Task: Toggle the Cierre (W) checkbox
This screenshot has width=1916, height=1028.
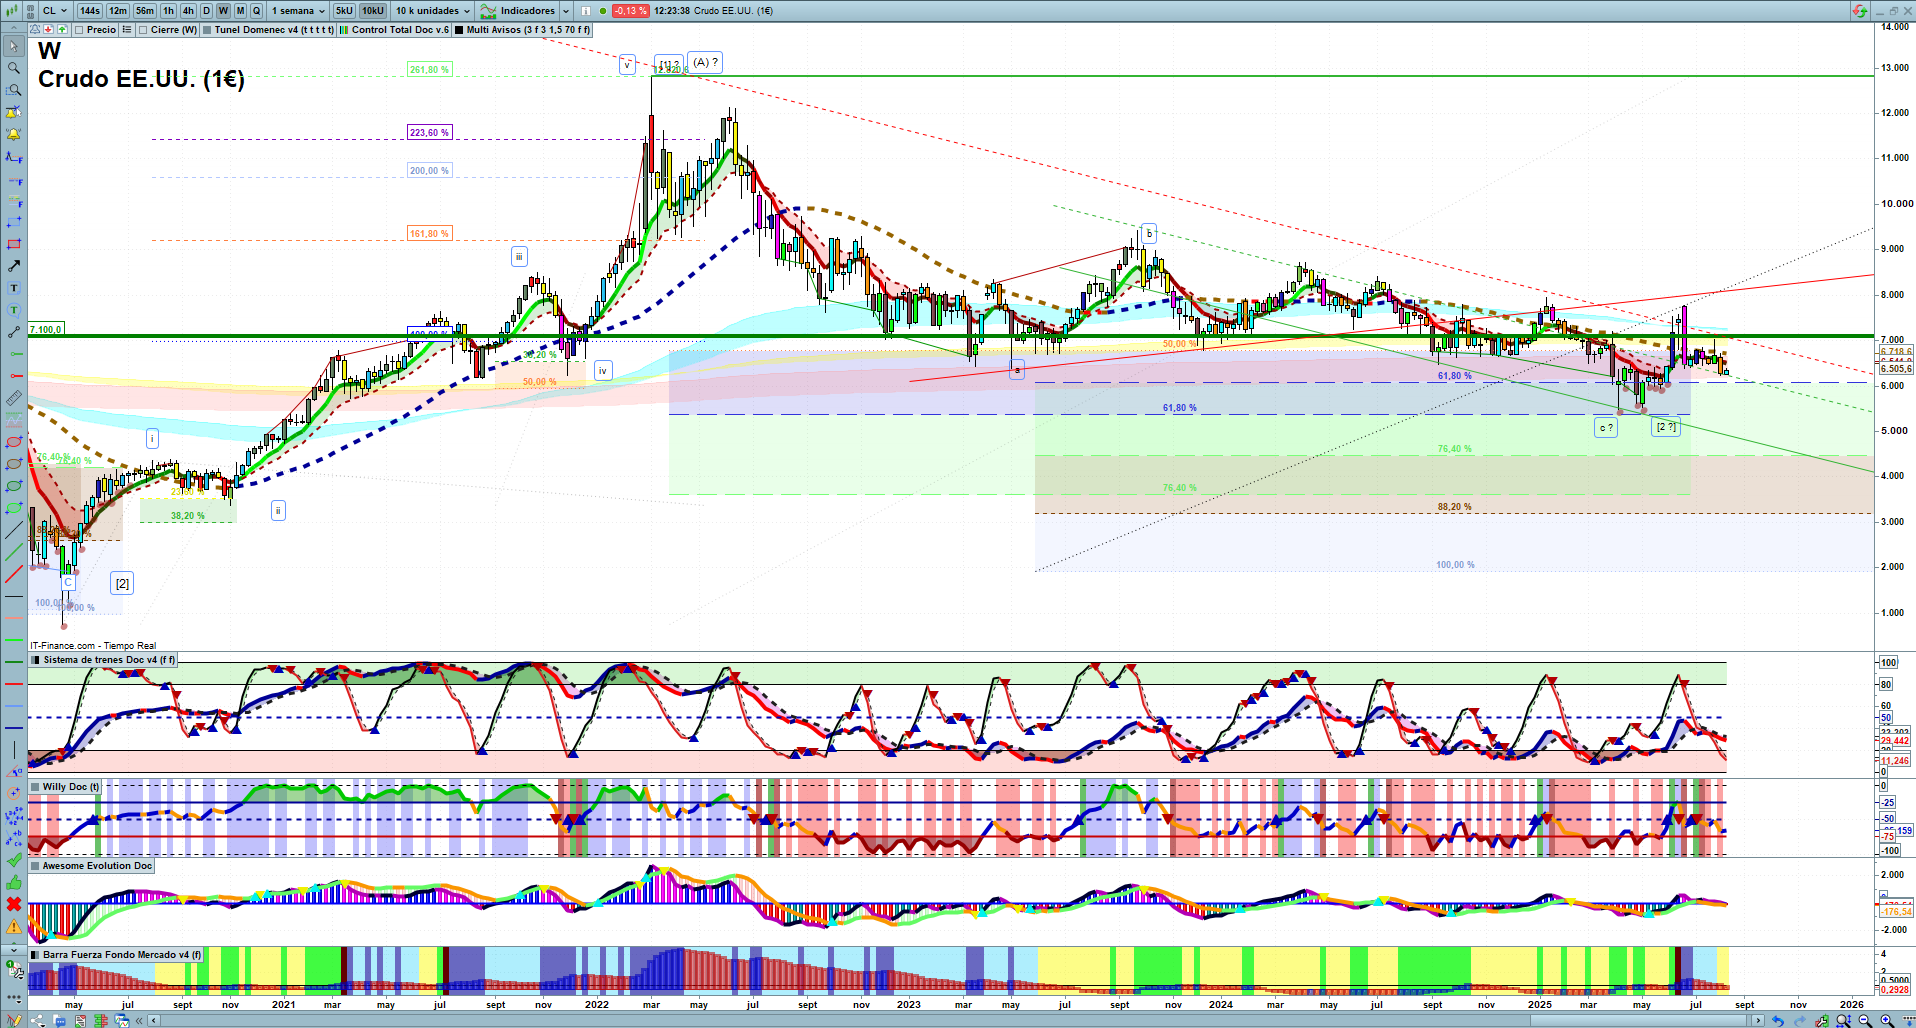Action: pyautogui.click(x=143, y=30)
